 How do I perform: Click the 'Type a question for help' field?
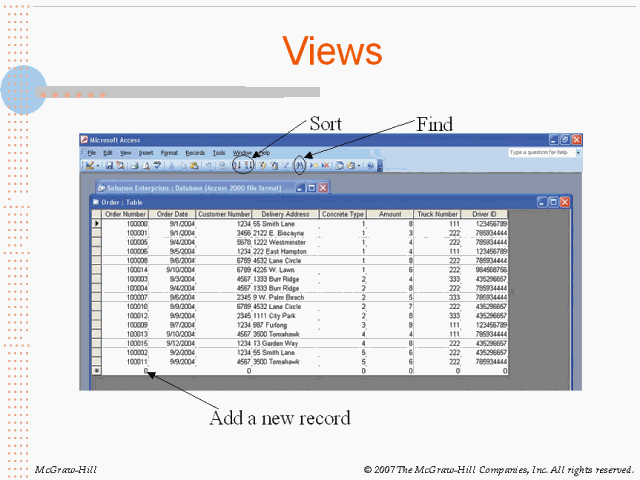(538, 153)
